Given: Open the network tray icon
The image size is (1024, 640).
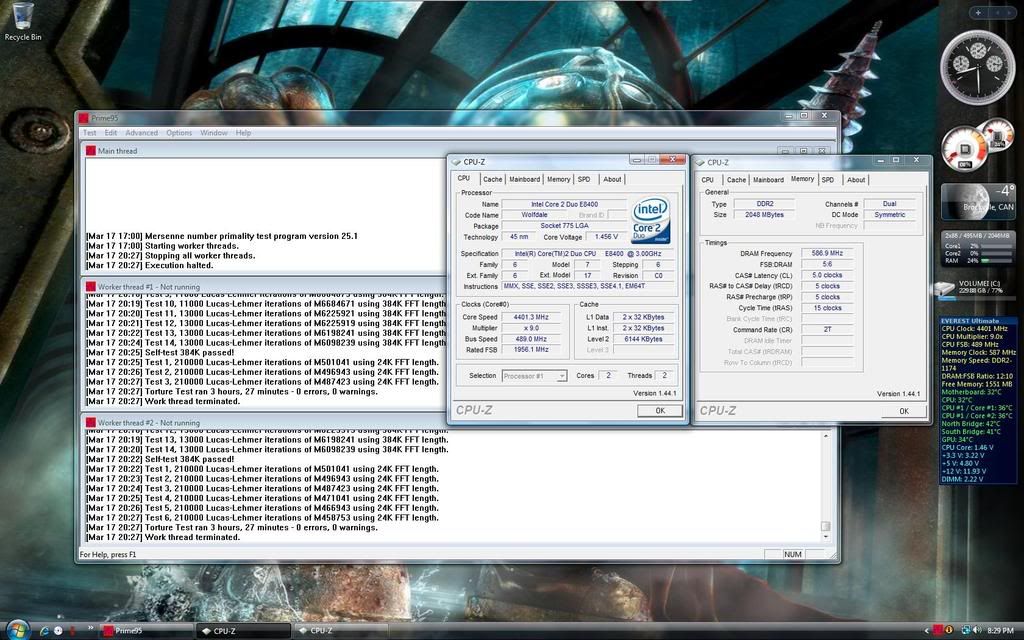Looking at the screenshot, I should 968,631.
